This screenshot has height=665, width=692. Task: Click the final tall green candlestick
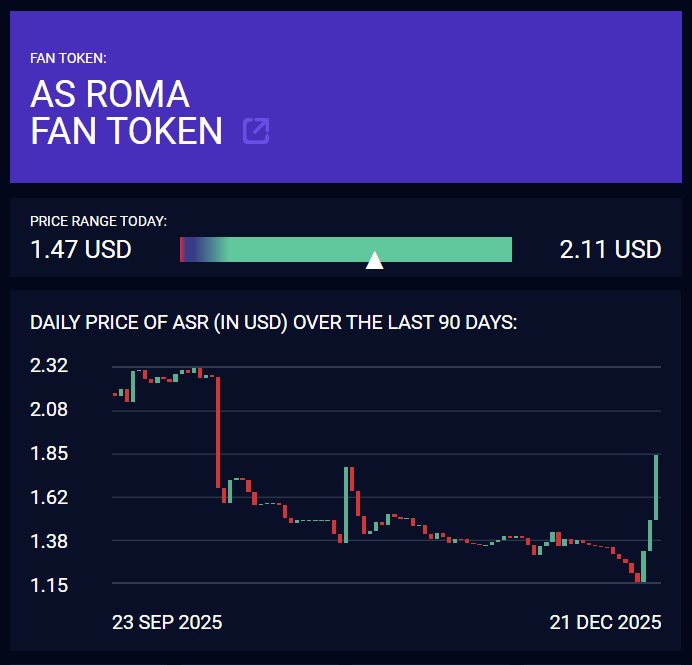pos(656,487)
